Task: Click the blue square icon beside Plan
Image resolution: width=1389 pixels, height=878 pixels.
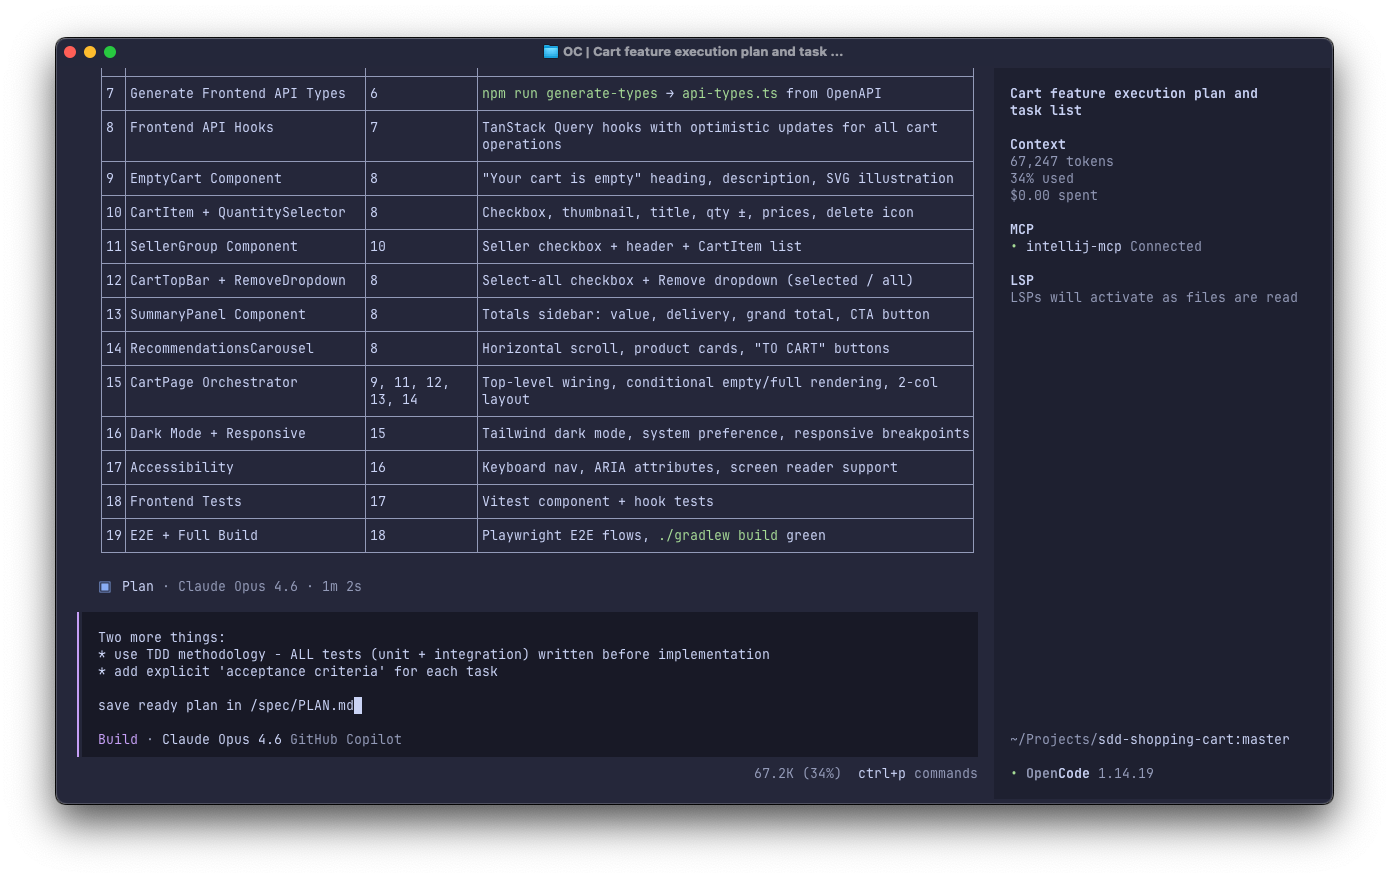Action: 105,587
